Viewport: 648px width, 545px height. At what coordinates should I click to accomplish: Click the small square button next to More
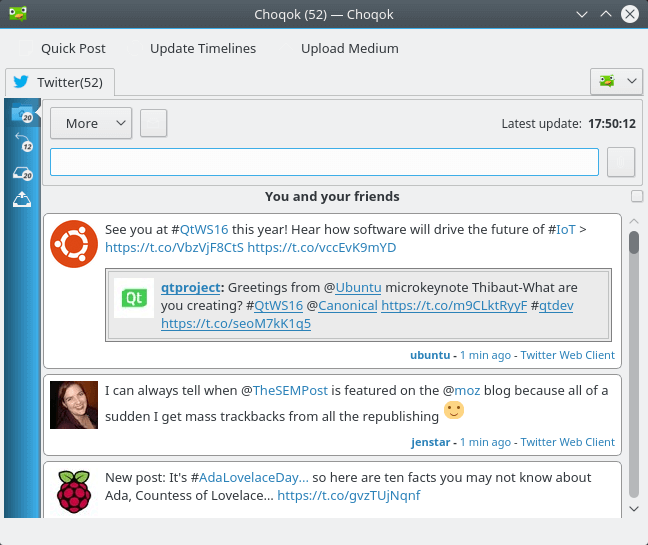(153, 123)
